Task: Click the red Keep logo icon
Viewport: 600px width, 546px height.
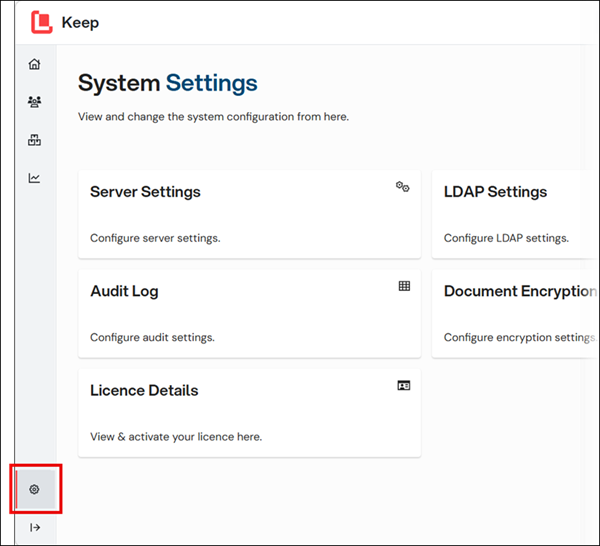Action: pyautogui.click(x=41, y=22)
